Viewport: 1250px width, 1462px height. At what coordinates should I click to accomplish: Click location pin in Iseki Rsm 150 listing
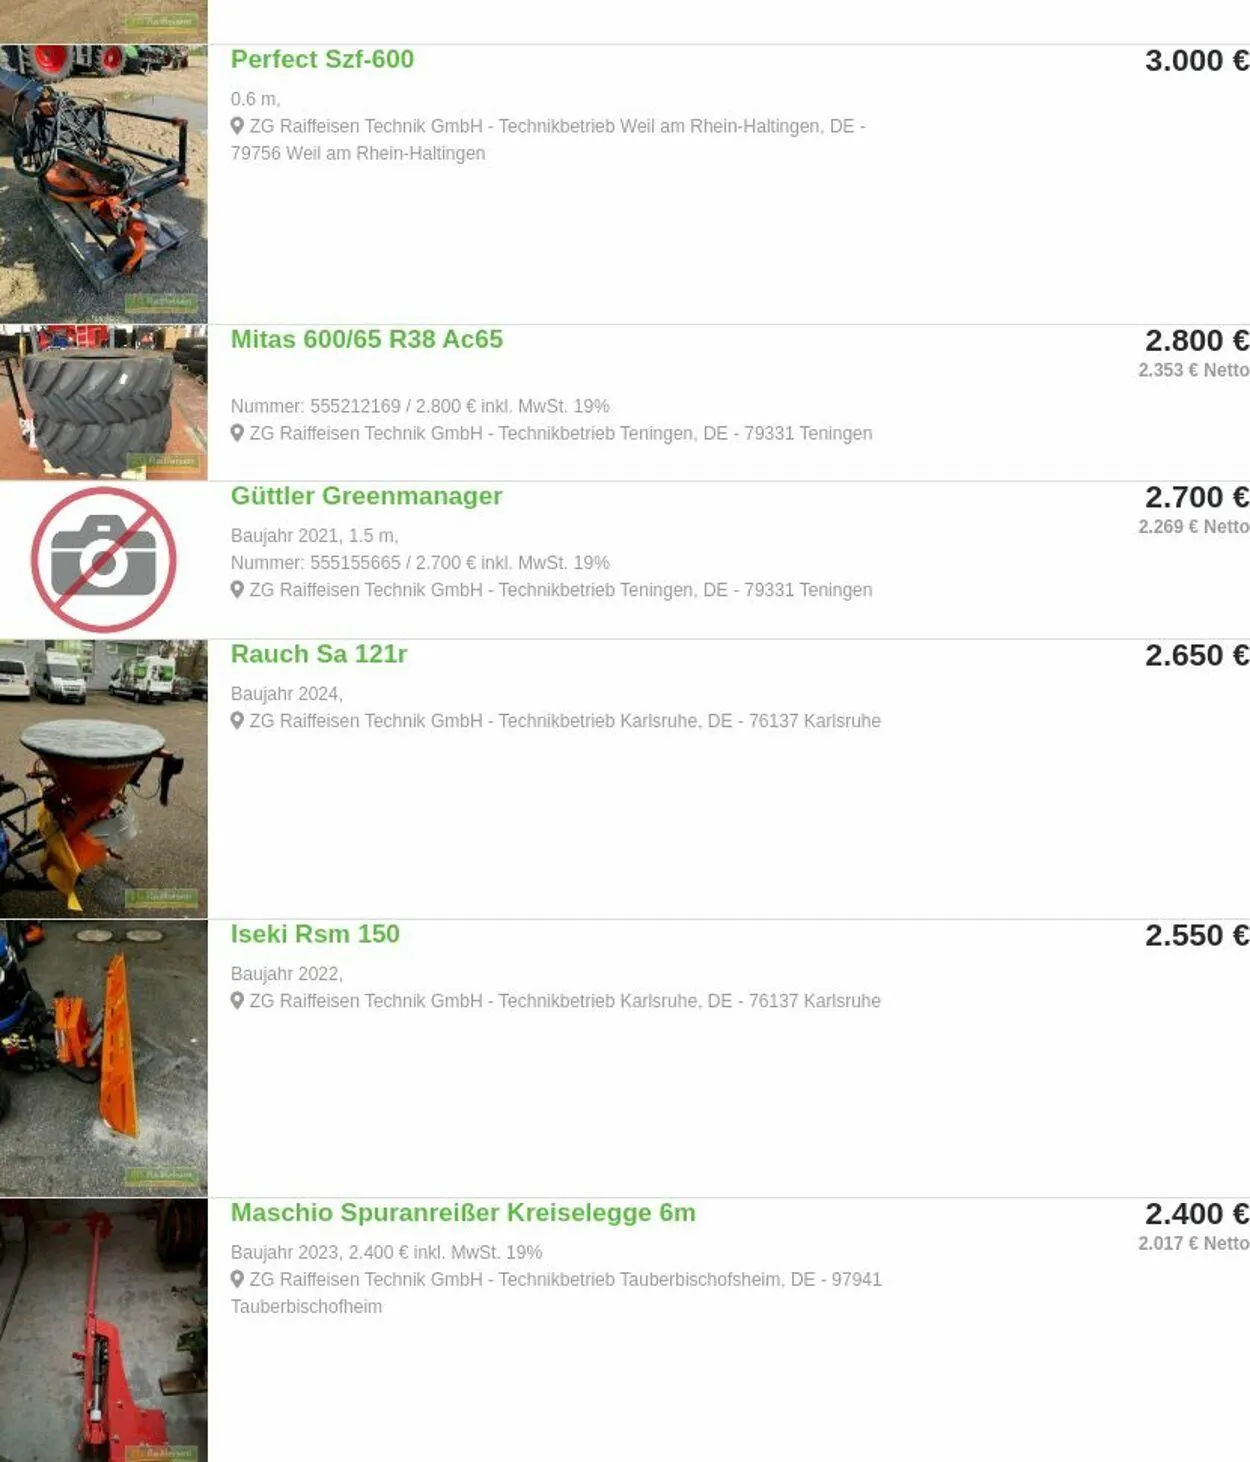[237, 1000]
